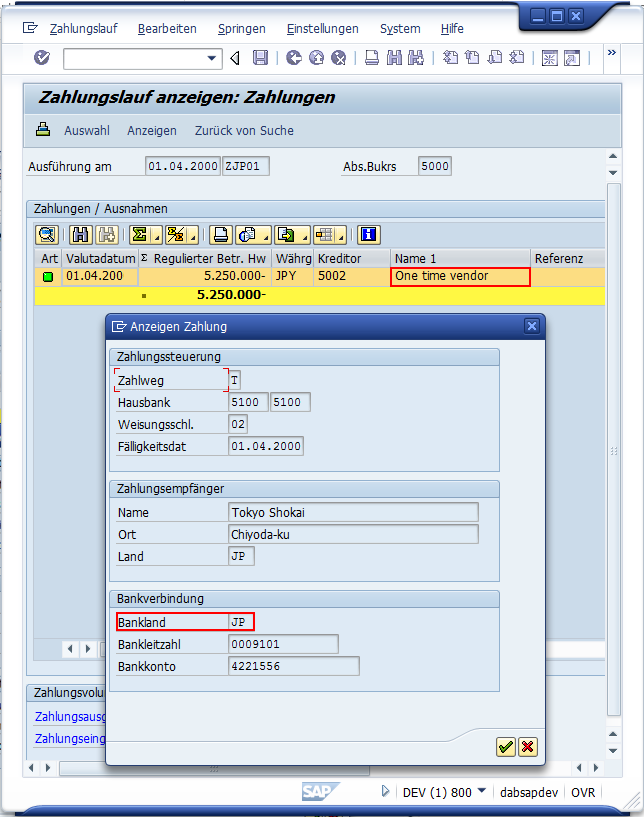Click the Print icon in the standard toolbar
Image resolution: width=644 pixels, height=817 pixels.
click(372, 57)
